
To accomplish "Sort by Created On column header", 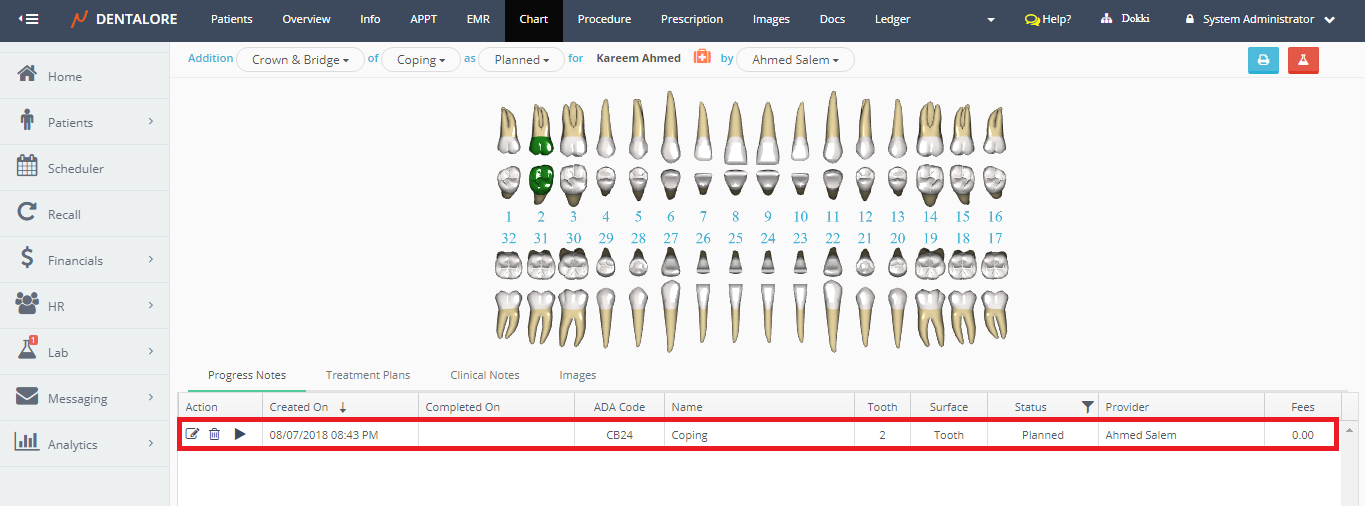I will click(x=299, y=407).
